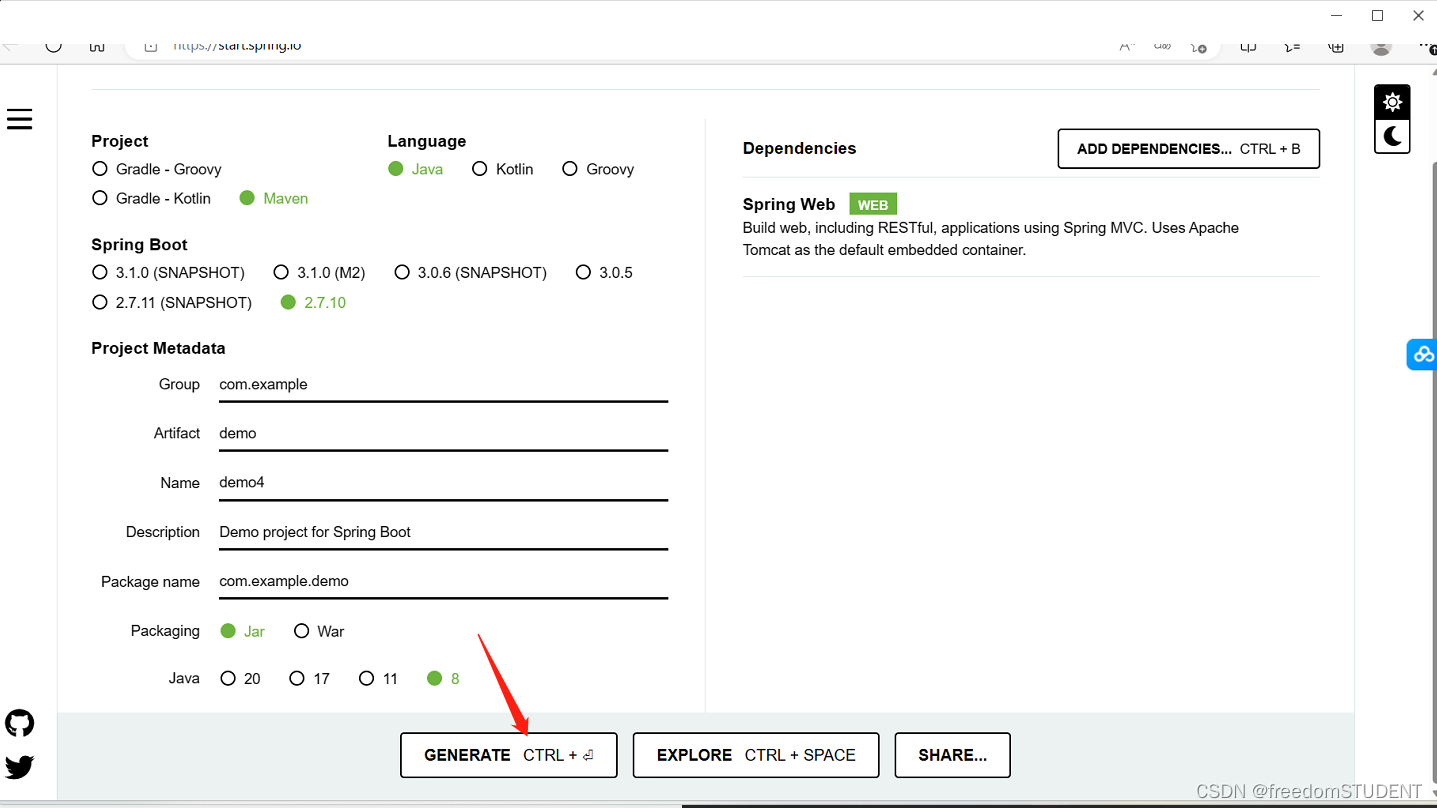Open ADD DEPENDENCIES dialog

[x=1189, y=149]
